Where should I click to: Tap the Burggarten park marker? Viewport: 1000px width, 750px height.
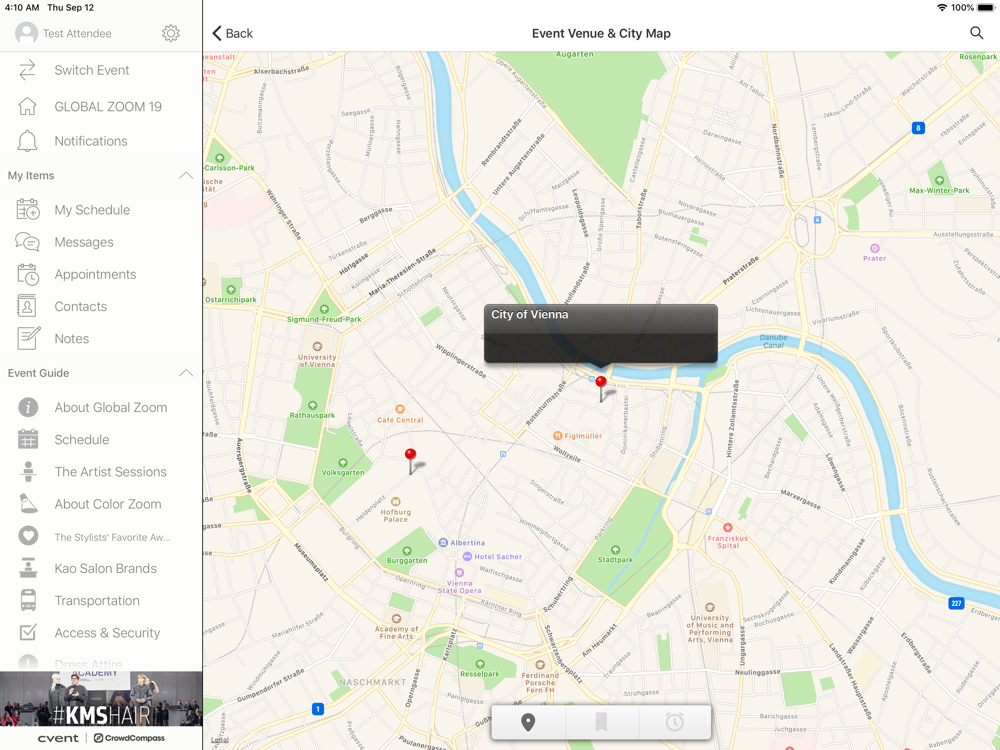(407, 555)
